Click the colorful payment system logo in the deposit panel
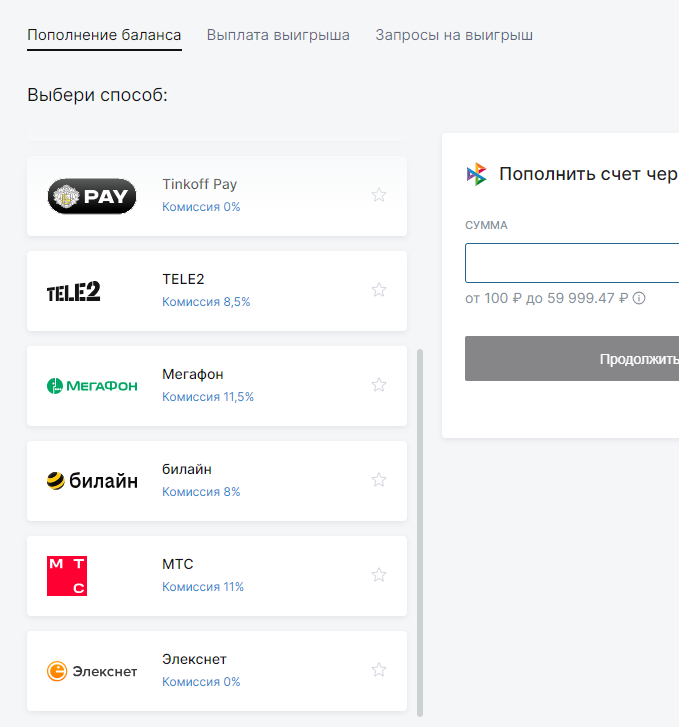This screenshot has height=727, width=679. [477, 174]
